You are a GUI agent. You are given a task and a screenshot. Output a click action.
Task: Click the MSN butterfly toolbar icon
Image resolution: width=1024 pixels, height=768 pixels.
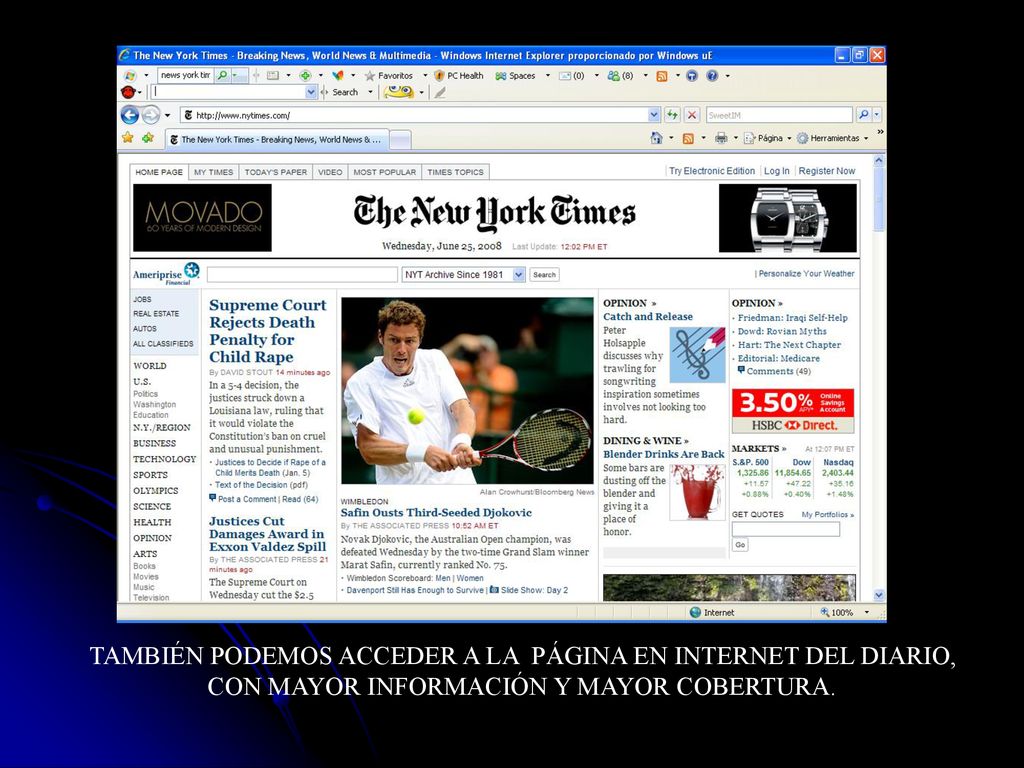click(x=338, y=76)
